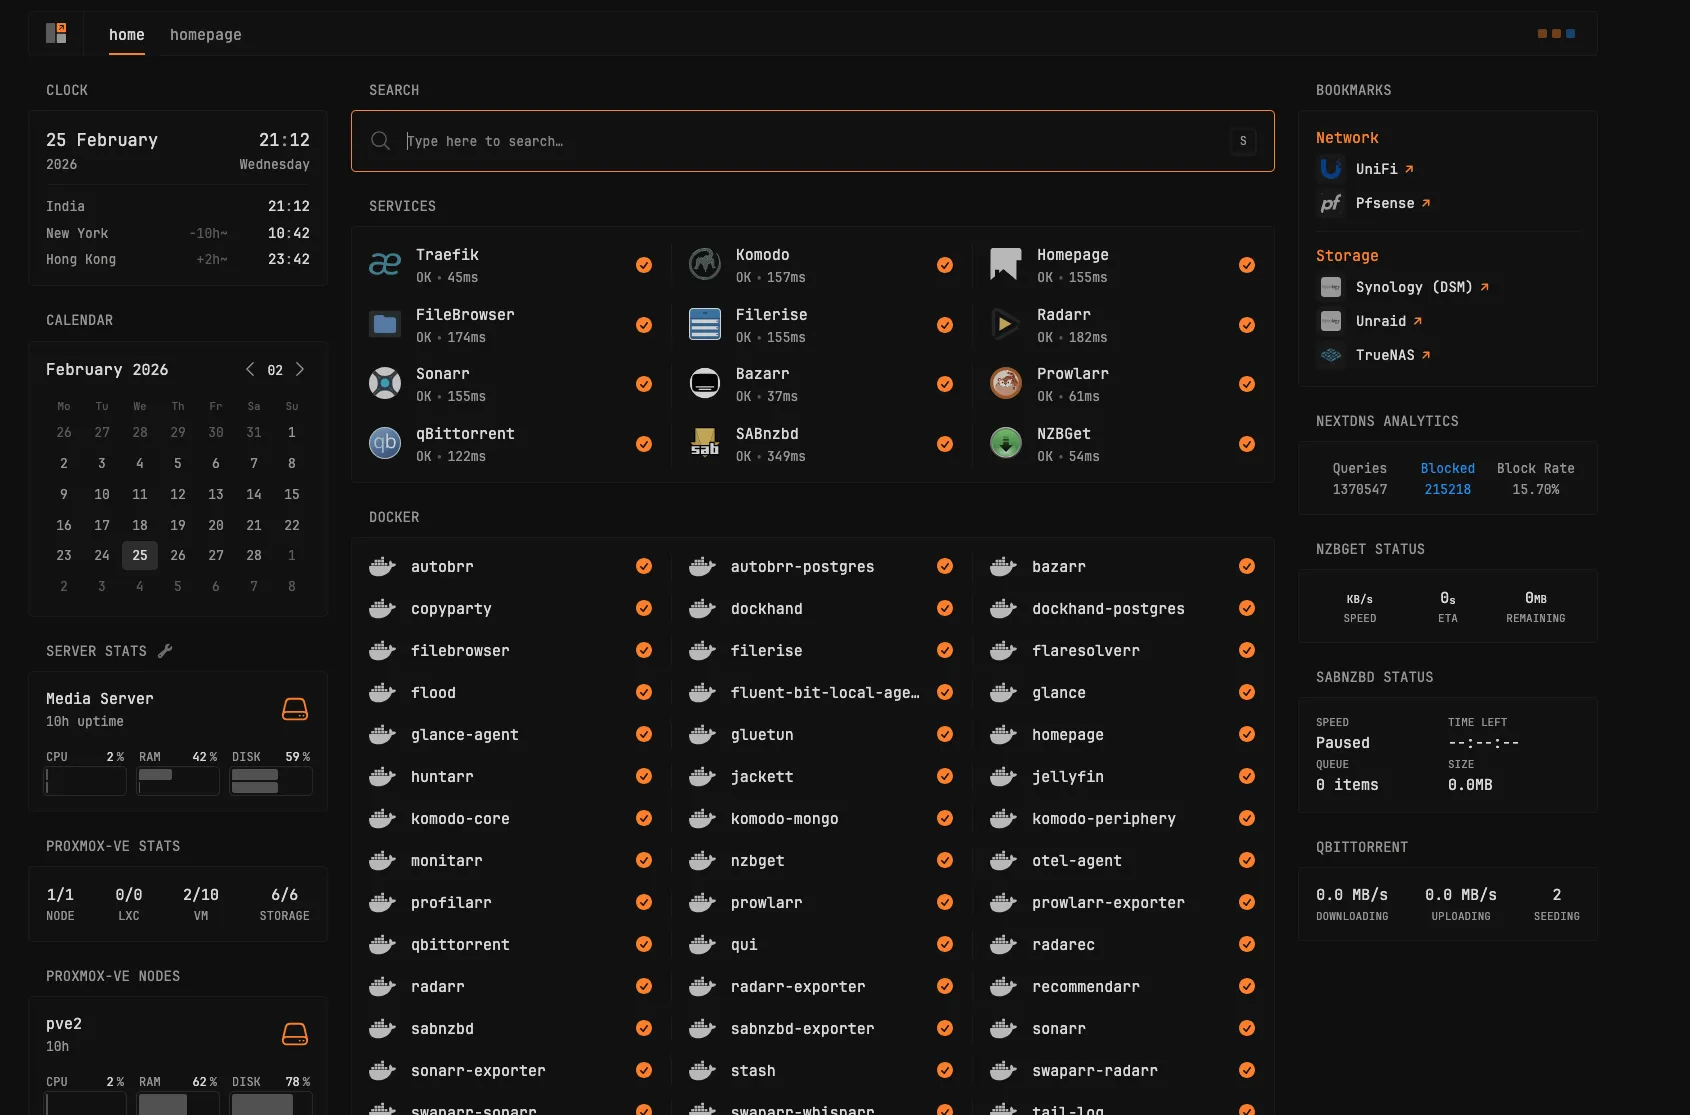This screenshot has width=1690, height=1115.
Task: Open the TrueNAS bookmark link
Action: tap(1385, 355)
